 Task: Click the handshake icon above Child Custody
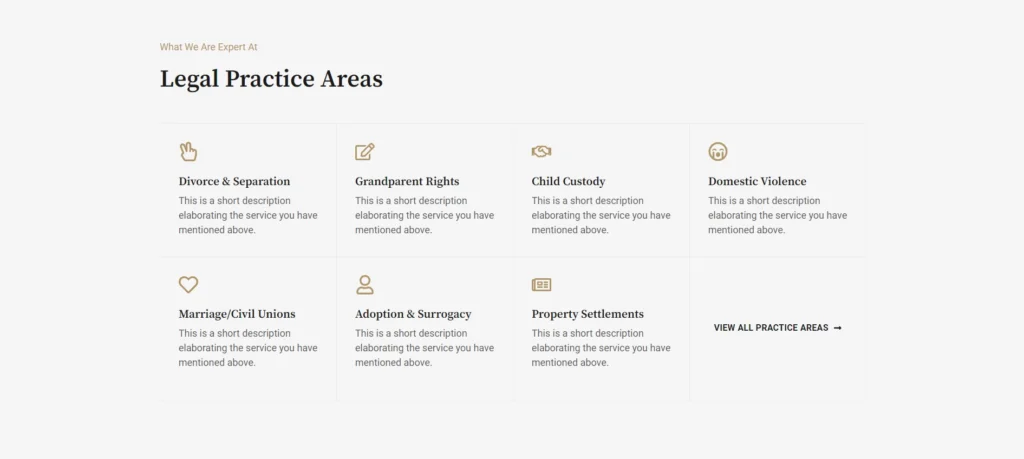[541, 152]
